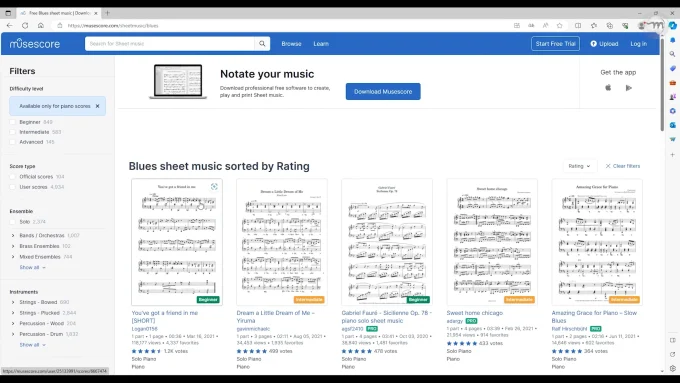Open the Learn menu
This screenshot has width=680, height=383.
pyautogui.click(x=321, y=44)
